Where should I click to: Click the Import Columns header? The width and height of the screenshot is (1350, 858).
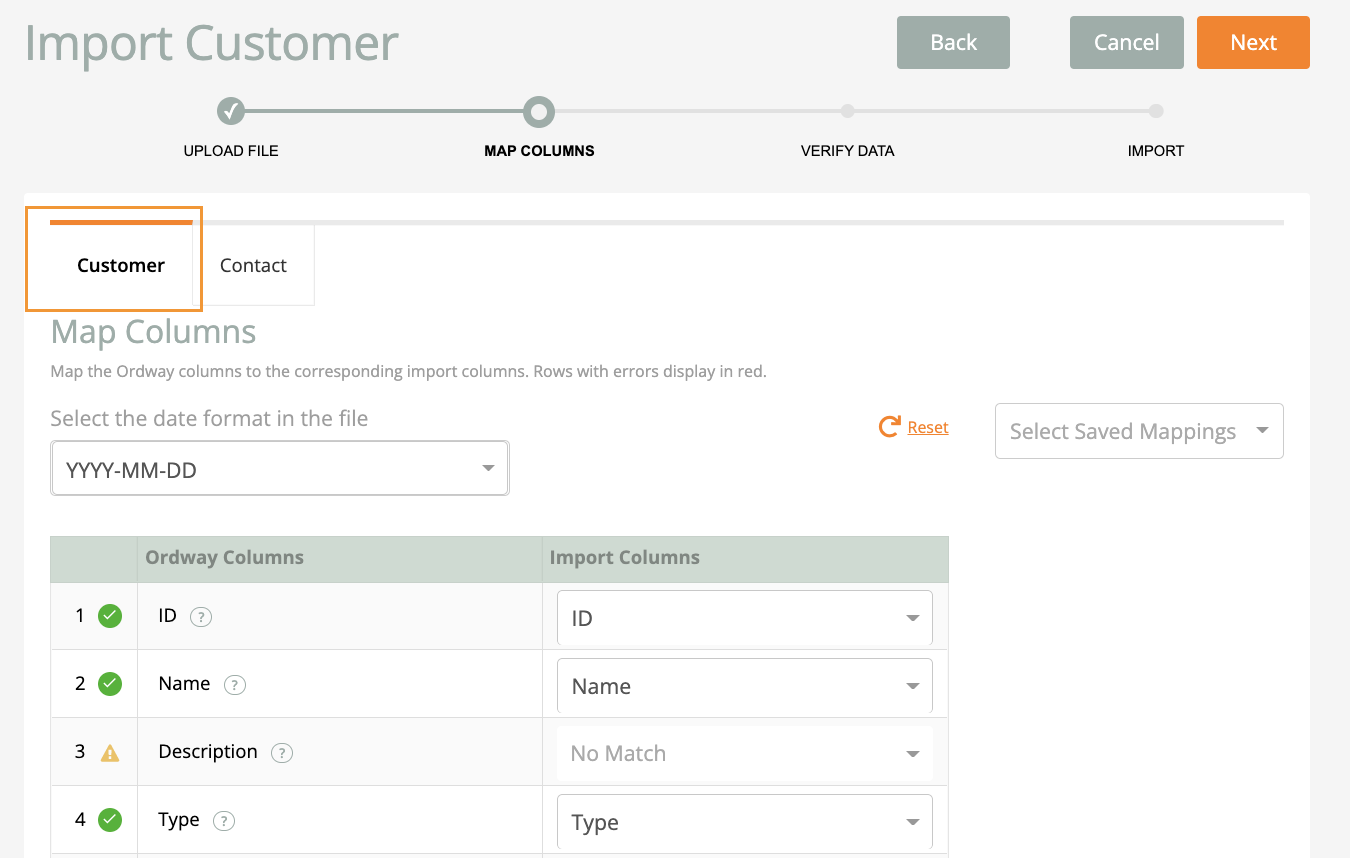[x=625, y=558]
